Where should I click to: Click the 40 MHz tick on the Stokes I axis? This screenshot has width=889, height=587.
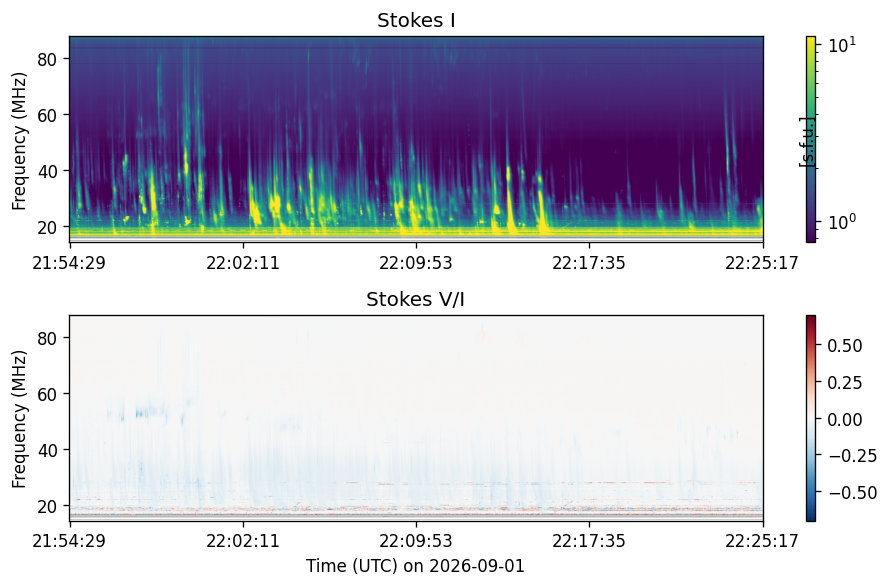coord(47,171)
